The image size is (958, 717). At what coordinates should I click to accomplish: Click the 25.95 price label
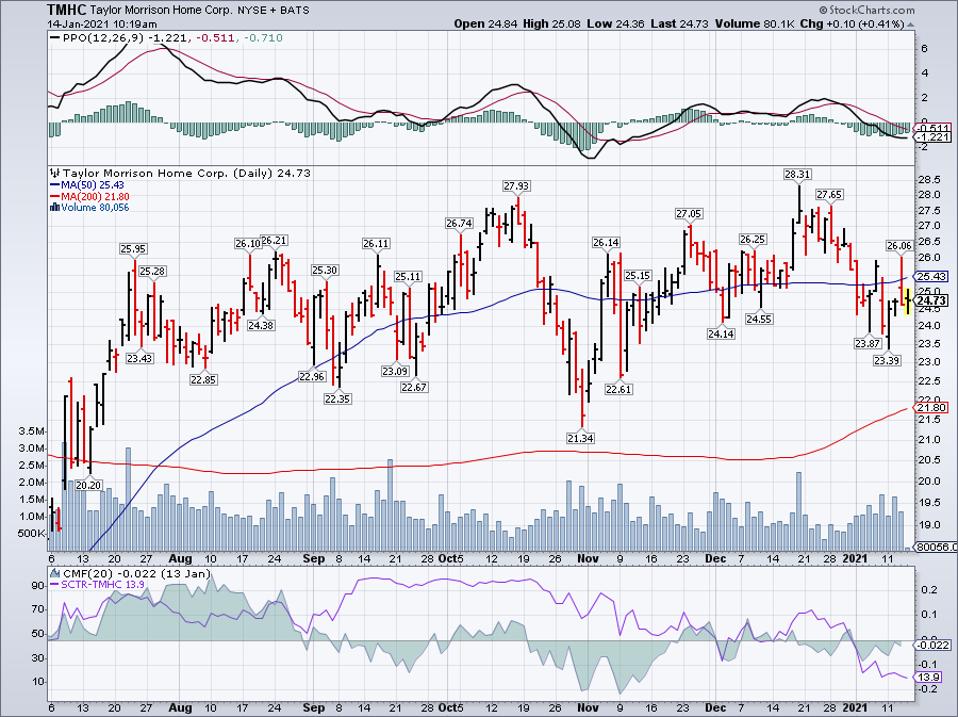[133, 249]
